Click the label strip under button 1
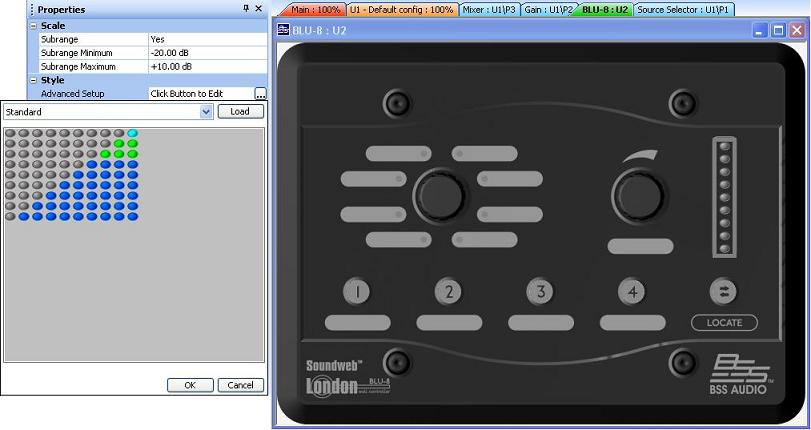 pyautogui.click(x=357, y=323)
